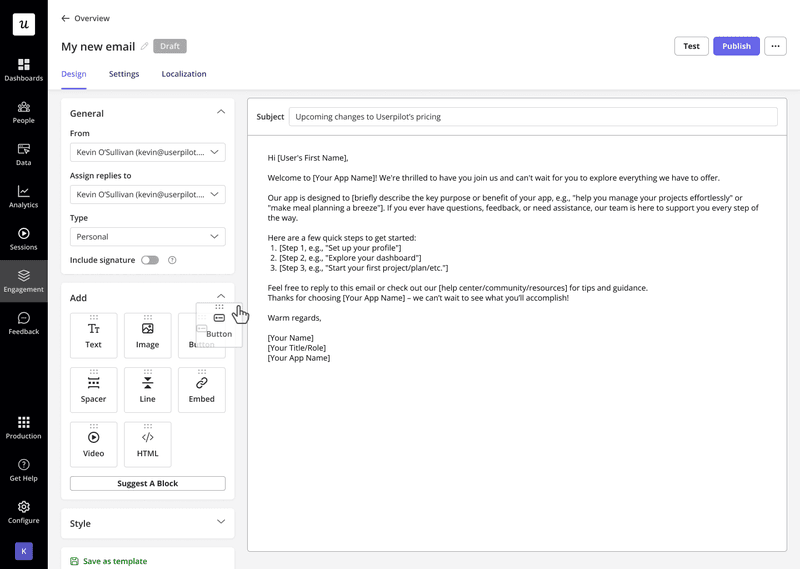
Task: Open the Analytics sidebar icon
Action: pyautogui.click(x=23, y=196)
